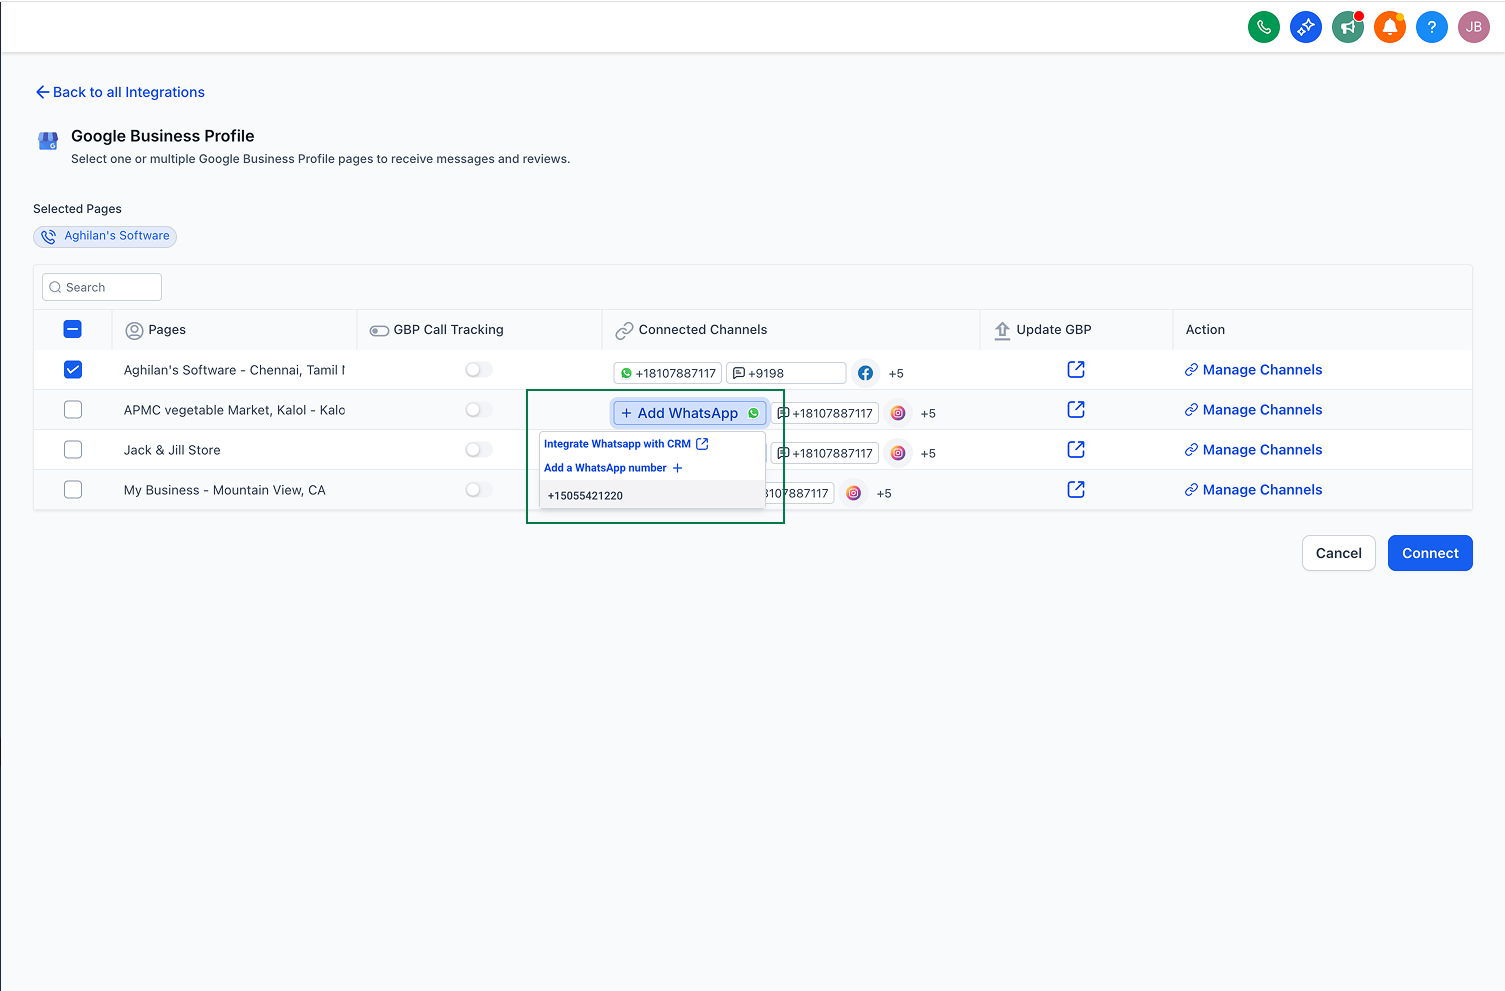
Task: Go back to all Integrations
Action: click(119, 92)
